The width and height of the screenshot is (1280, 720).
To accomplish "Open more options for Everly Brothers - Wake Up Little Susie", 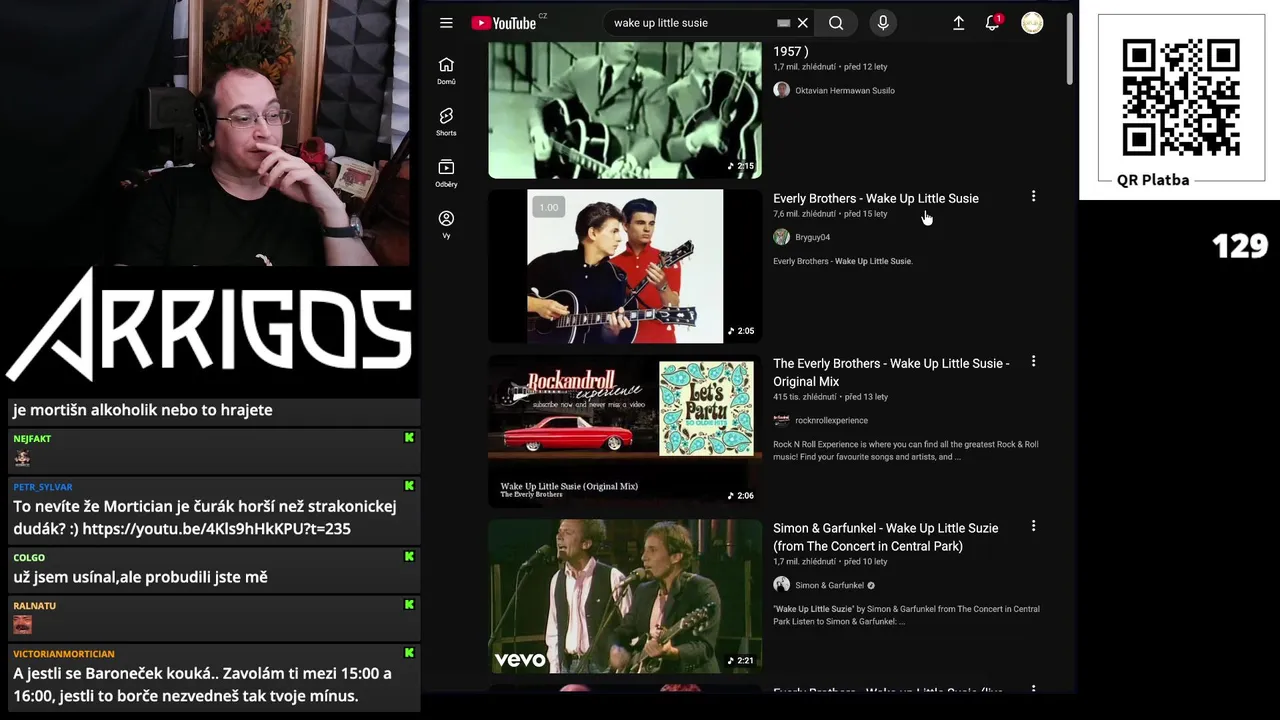I will 1033,197.
